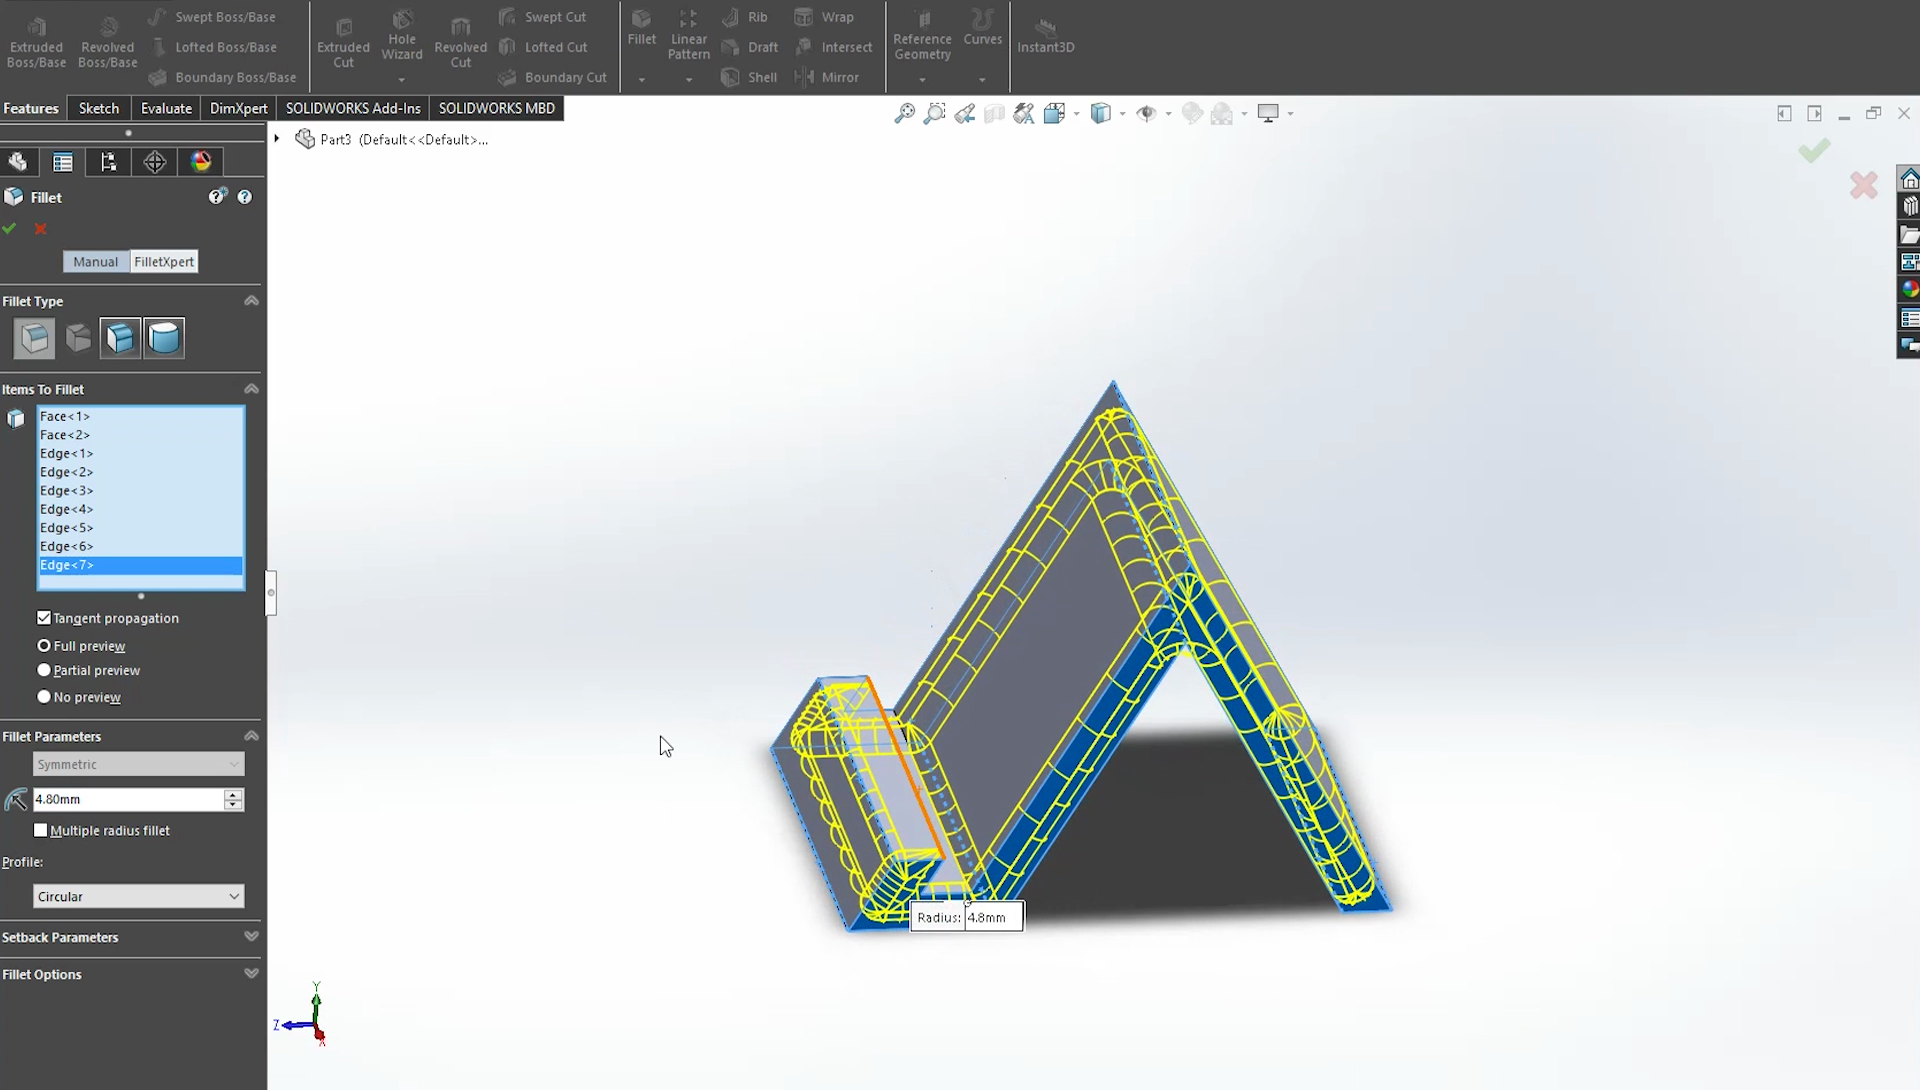Open FeatureManager design tree tab
The image size is (1920, 1090).
click(x=18, y=162)
